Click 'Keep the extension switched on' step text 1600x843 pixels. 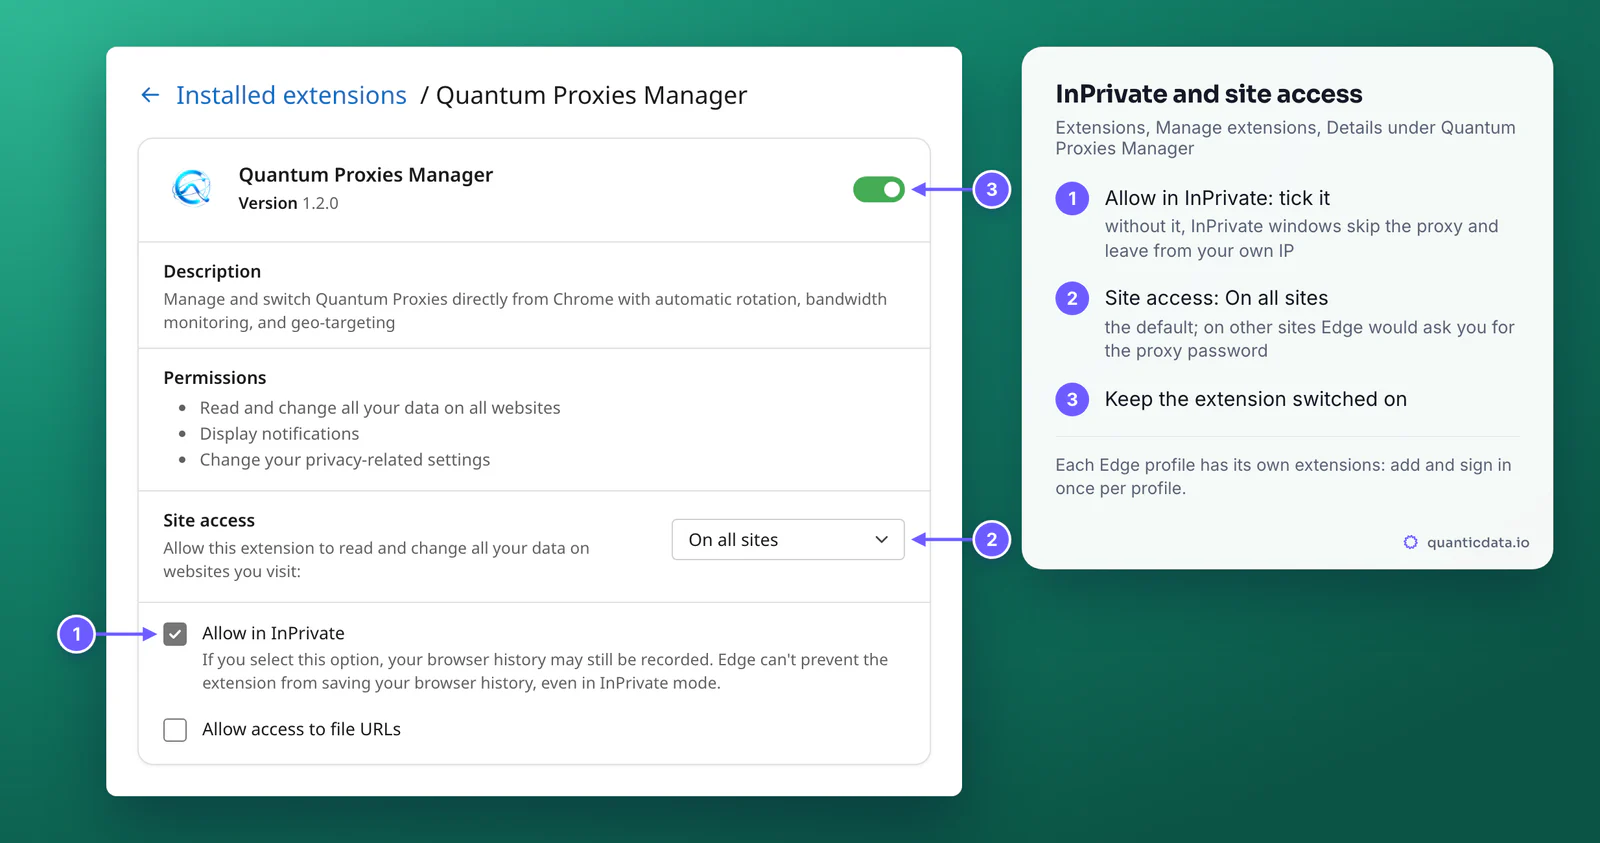pyautogui.click(x=1256, y=399)
